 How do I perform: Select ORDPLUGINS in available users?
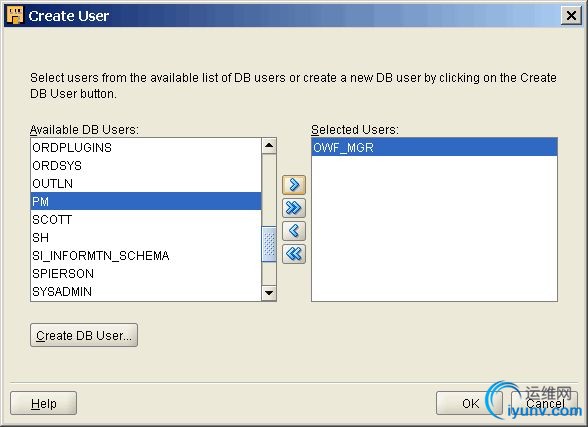click(146, 147)
